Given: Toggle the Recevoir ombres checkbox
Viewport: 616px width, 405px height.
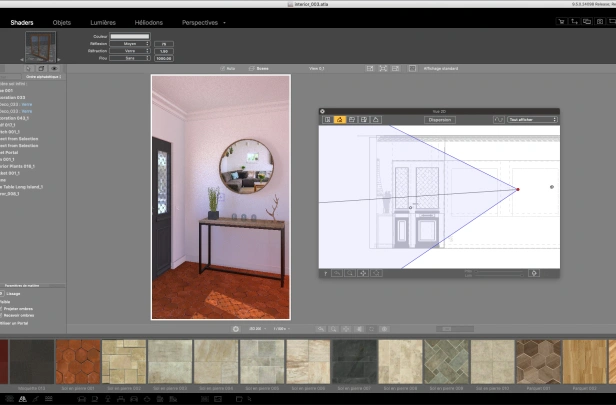Looking at the screenshot, I should (x=1, y=315).
